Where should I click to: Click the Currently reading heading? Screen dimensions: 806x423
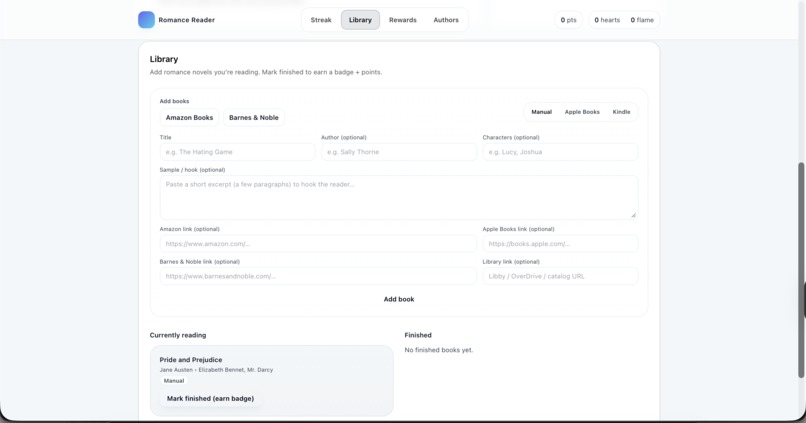[x=178, y=335]
